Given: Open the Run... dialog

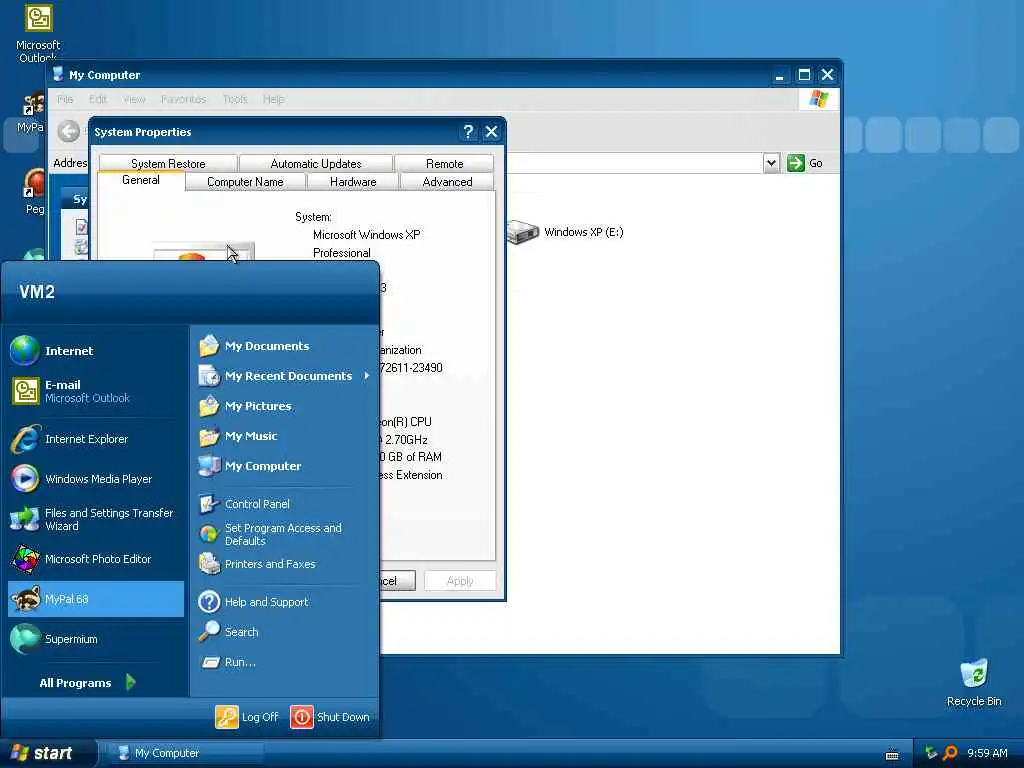Looking at the screenshot, I should [284, 662].
